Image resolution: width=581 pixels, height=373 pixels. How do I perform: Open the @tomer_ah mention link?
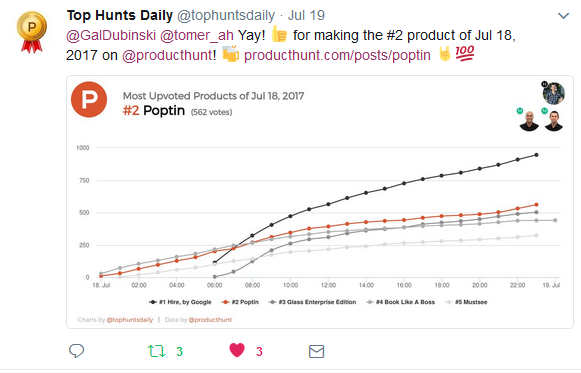[197, 36]
